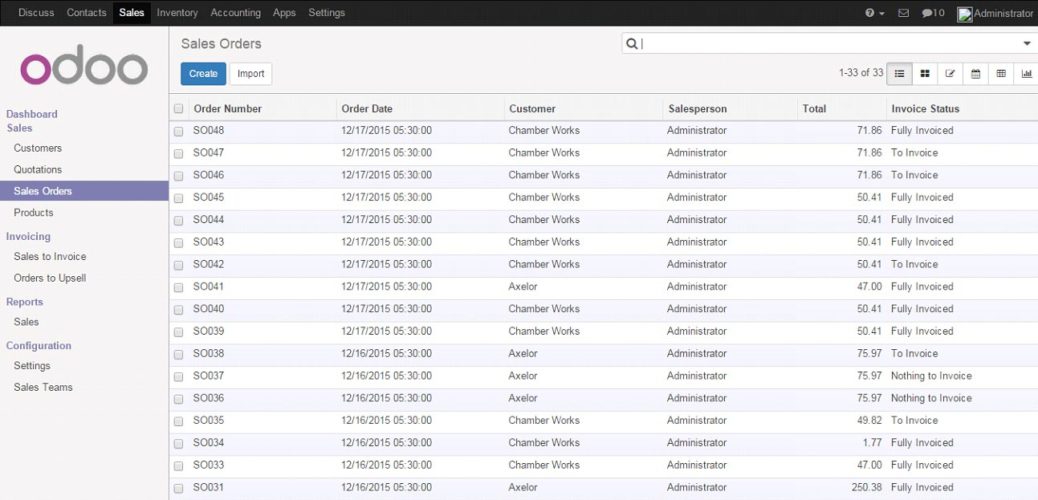
Task: Switch to graph view
Action: point(1026,74)
